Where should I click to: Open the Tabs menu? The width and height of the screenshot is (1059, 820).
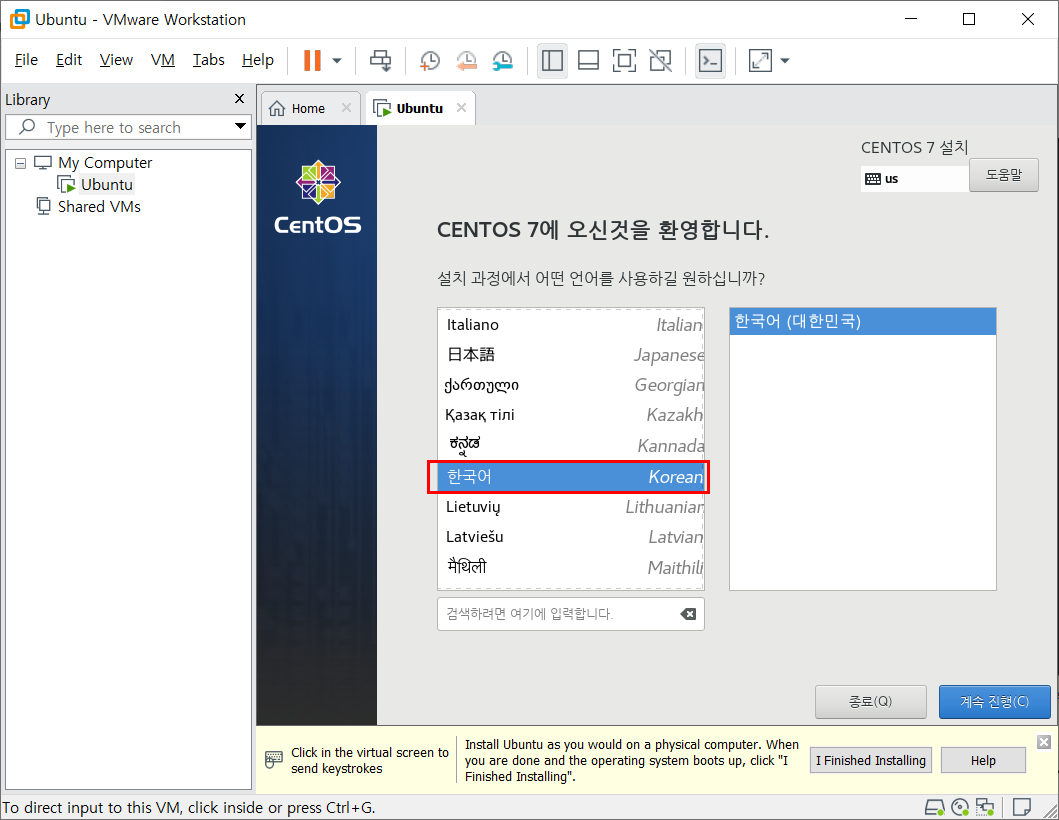(x=209, y=59)
